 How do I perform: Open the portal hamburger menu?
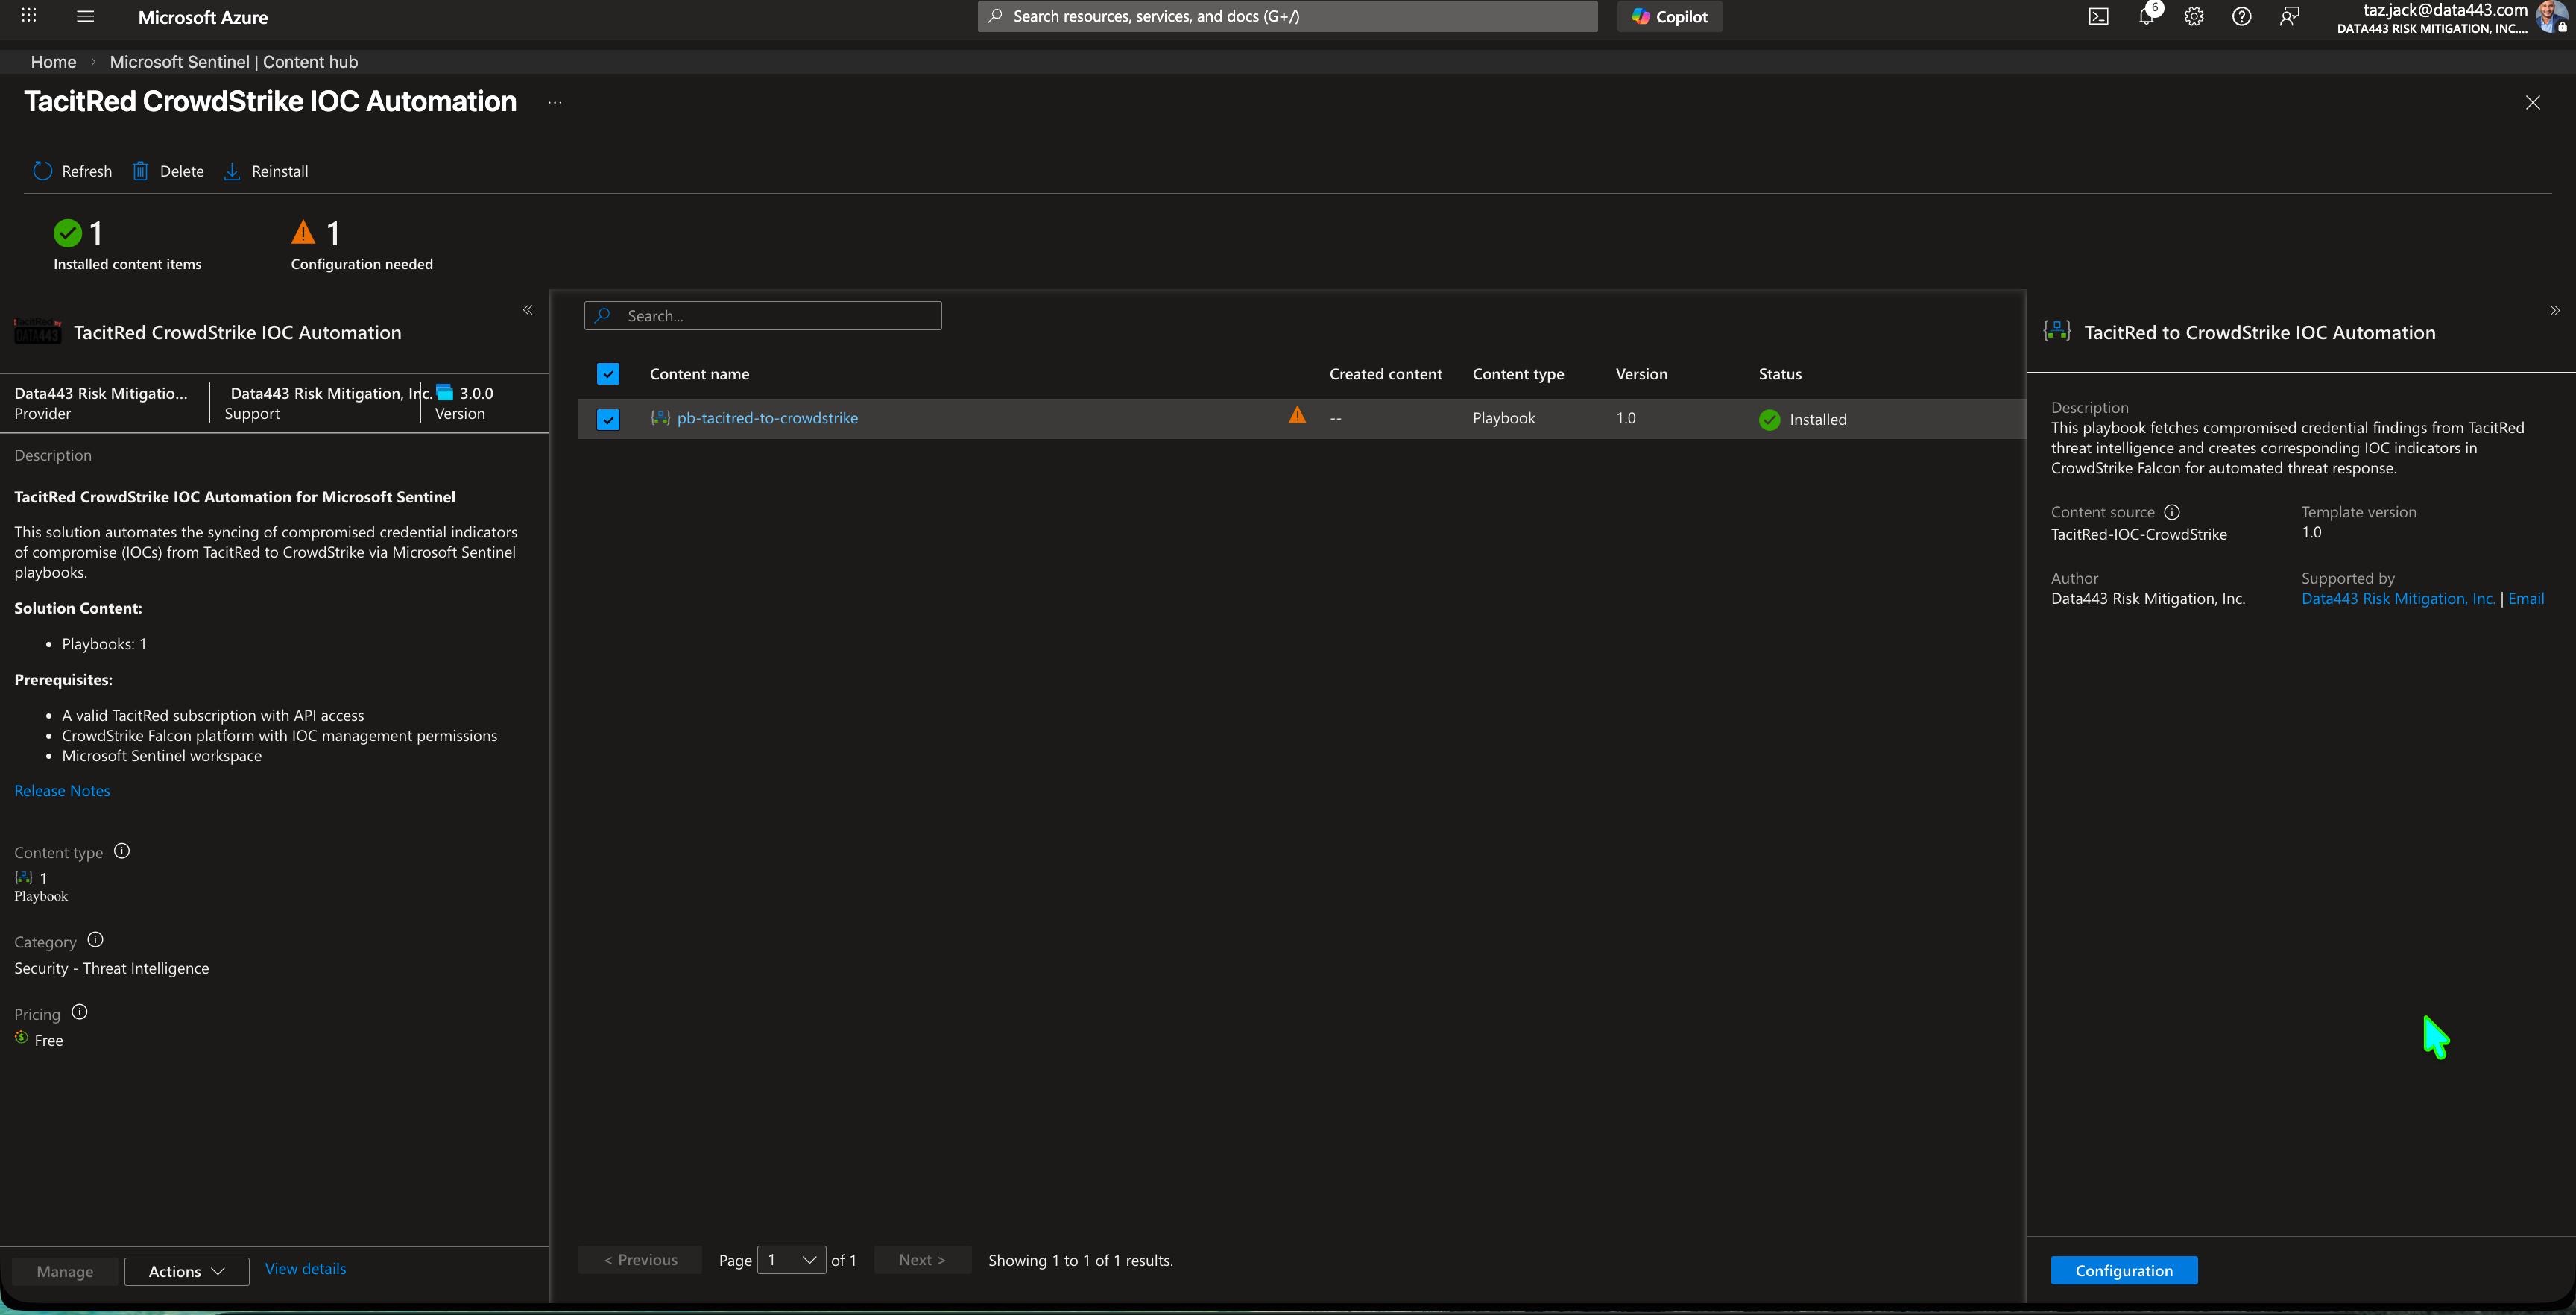click(x=84, y=16)
